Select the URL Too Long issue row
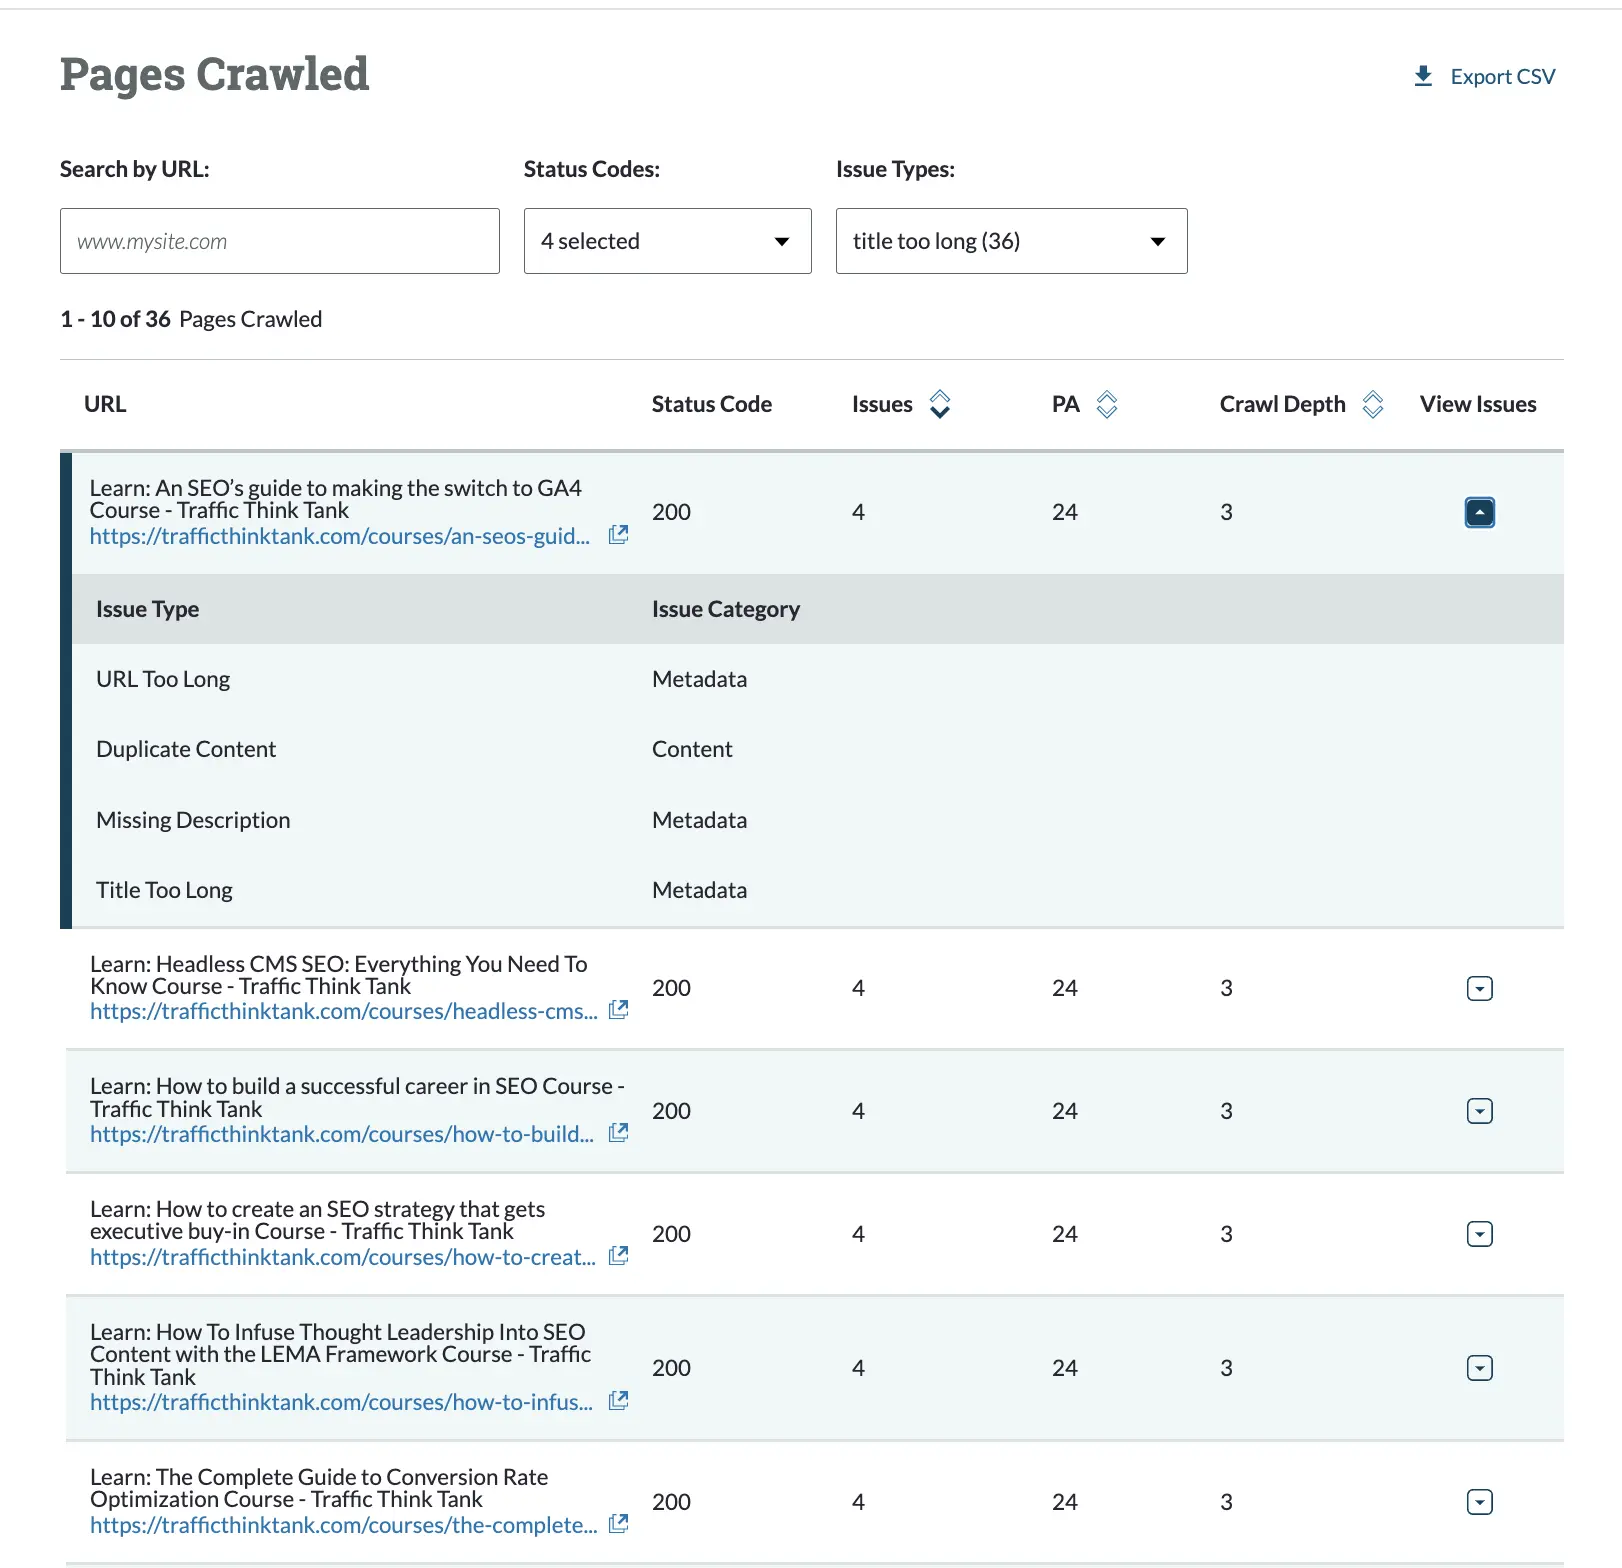The image size is (1622, 1568). coord(163,678)
